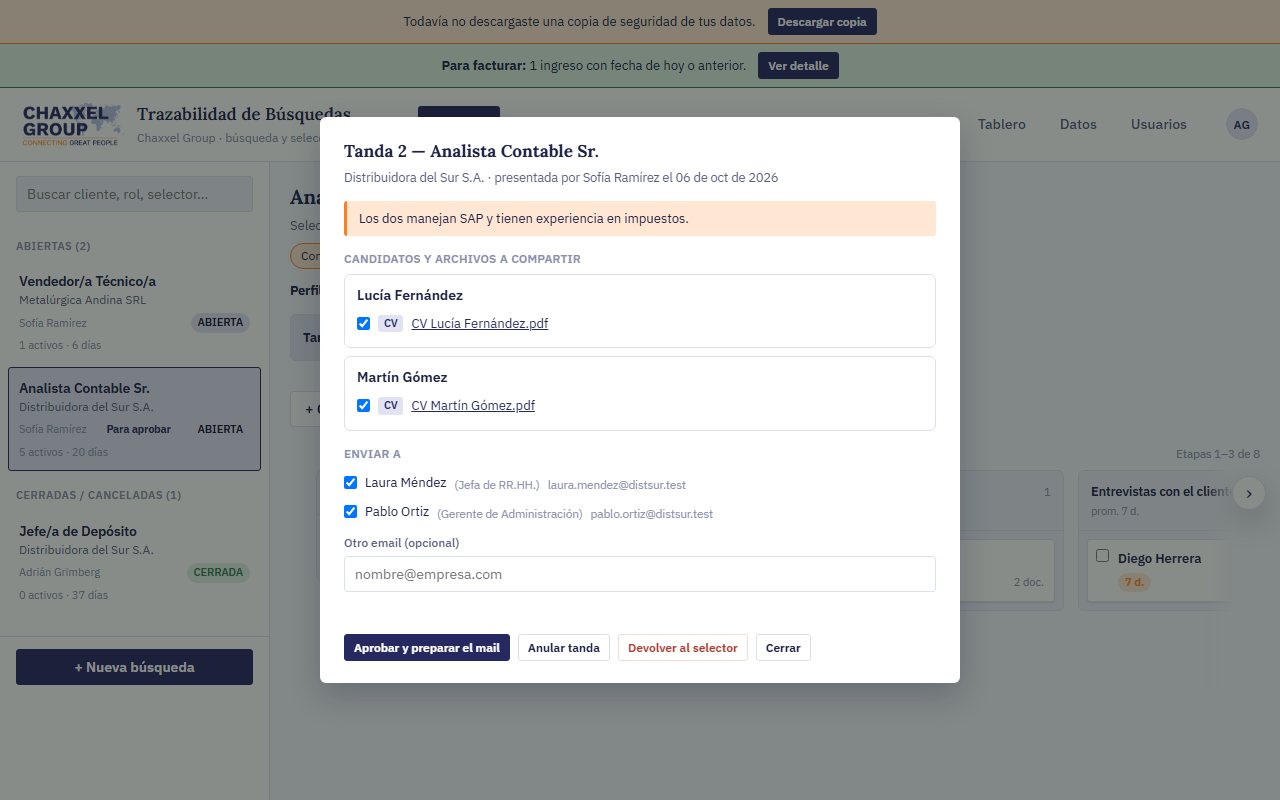Select the Vendedor/a Técnico/a search

click(134, 312)
